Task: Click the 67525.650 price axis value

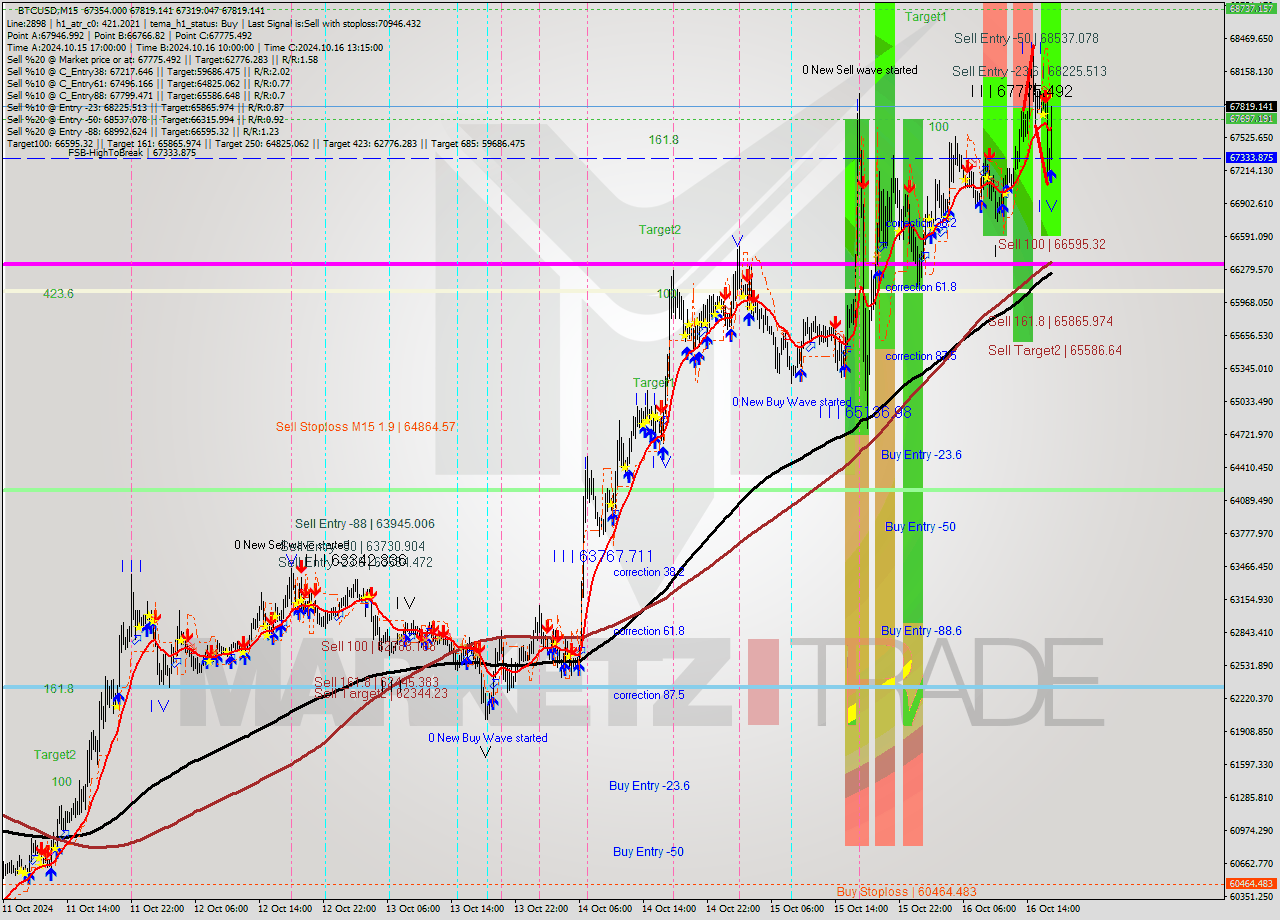Action: click(1251, 137)
